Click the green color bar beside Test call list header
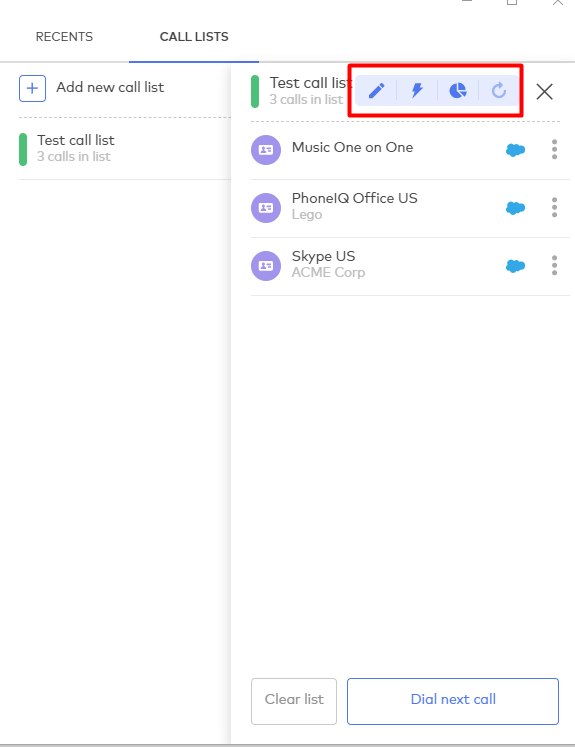Viewport: 575px width, 747px height. click(x=255, y=91)
